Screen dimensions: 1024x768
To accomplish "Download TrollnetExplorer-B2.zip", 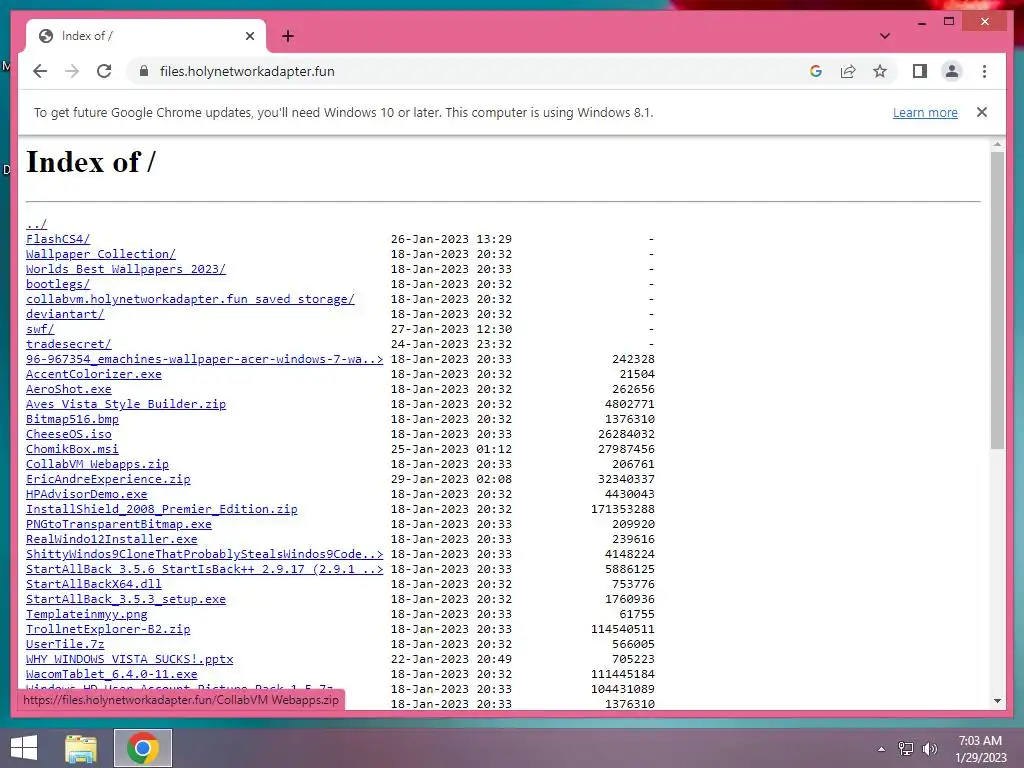I will pos(108,630).
